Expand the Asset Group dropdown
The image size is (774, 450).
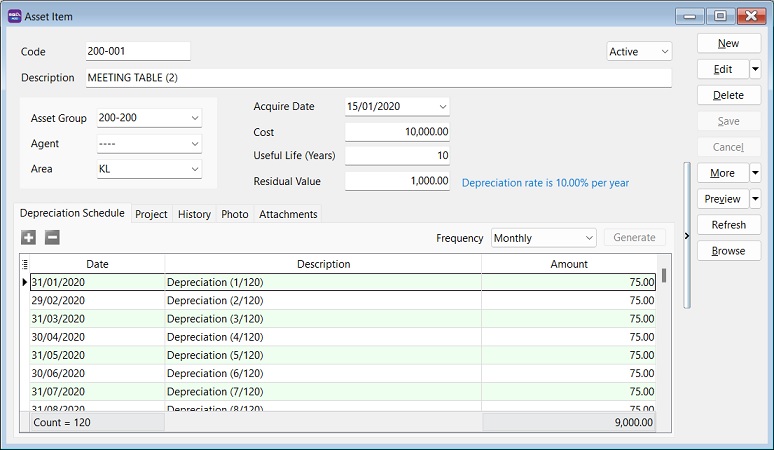(194, 118)
